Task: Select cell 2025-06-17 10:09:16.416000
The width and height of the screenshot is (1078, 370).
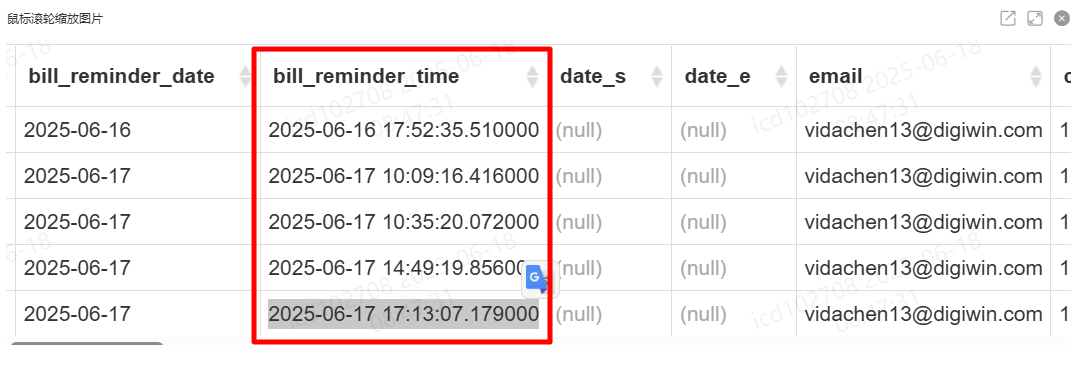Action: [x=404, y=176]
